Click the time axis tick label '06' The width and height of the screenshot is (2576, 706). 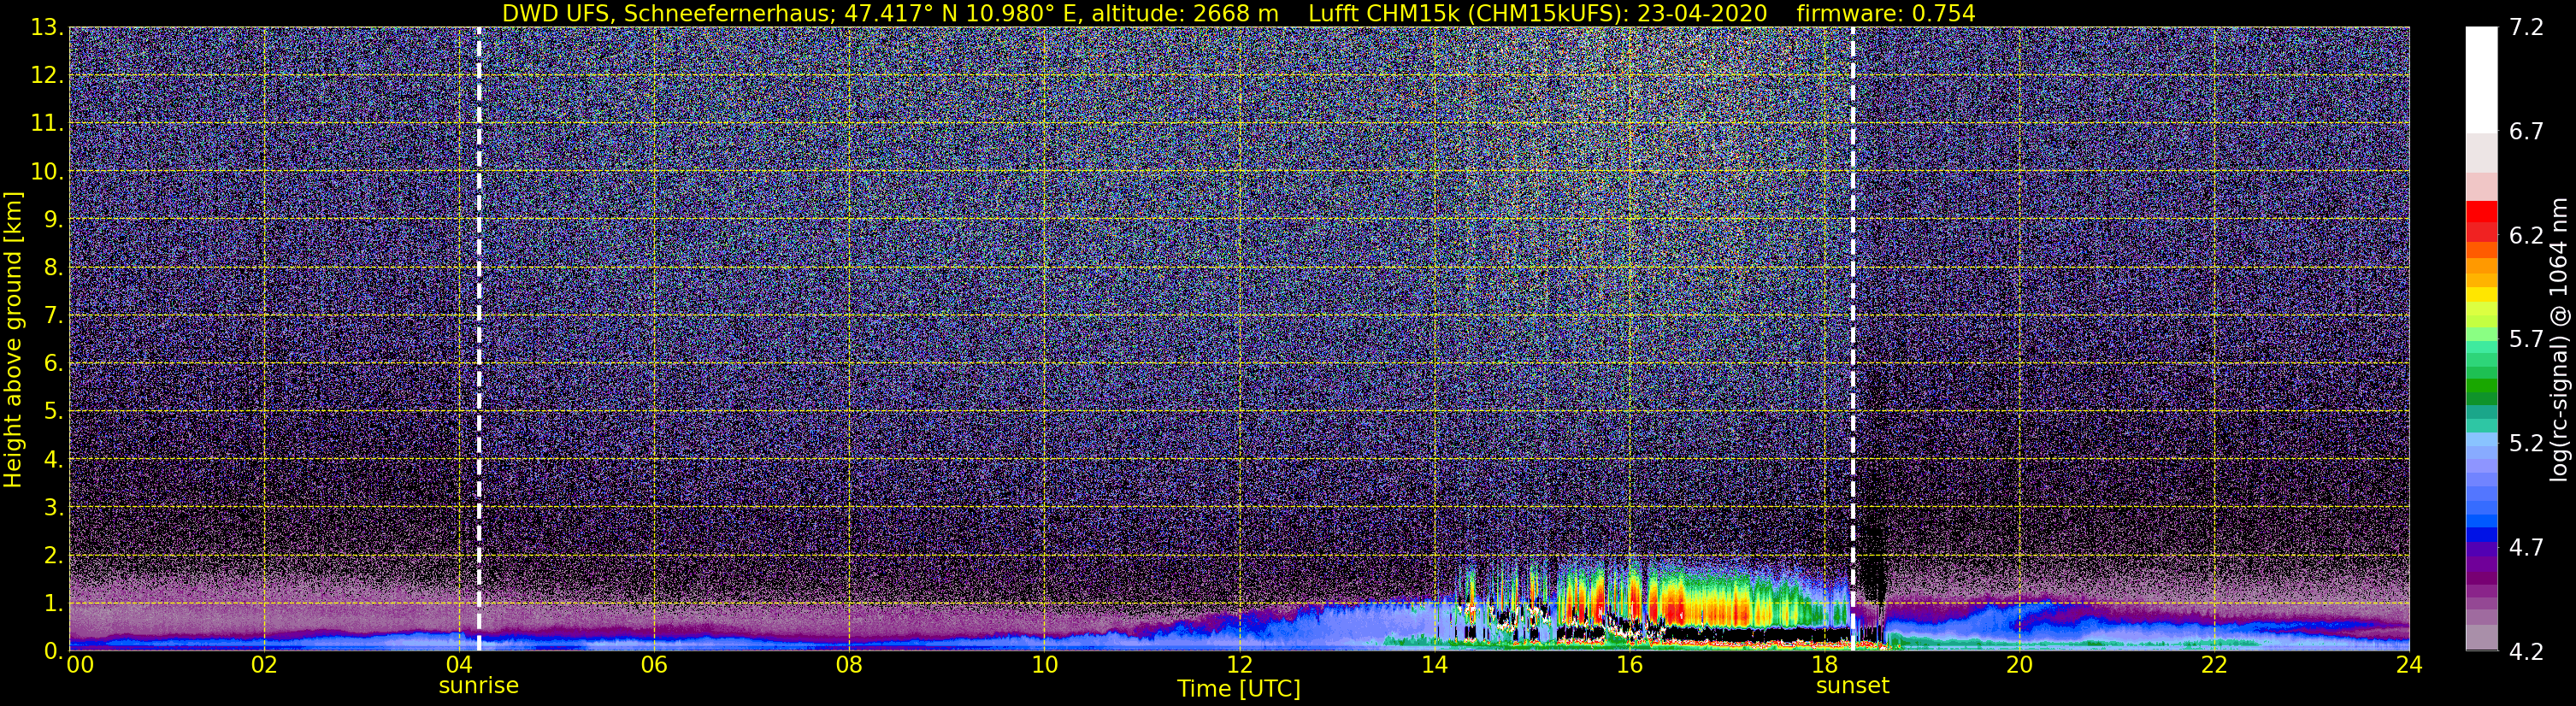point(654,665)
